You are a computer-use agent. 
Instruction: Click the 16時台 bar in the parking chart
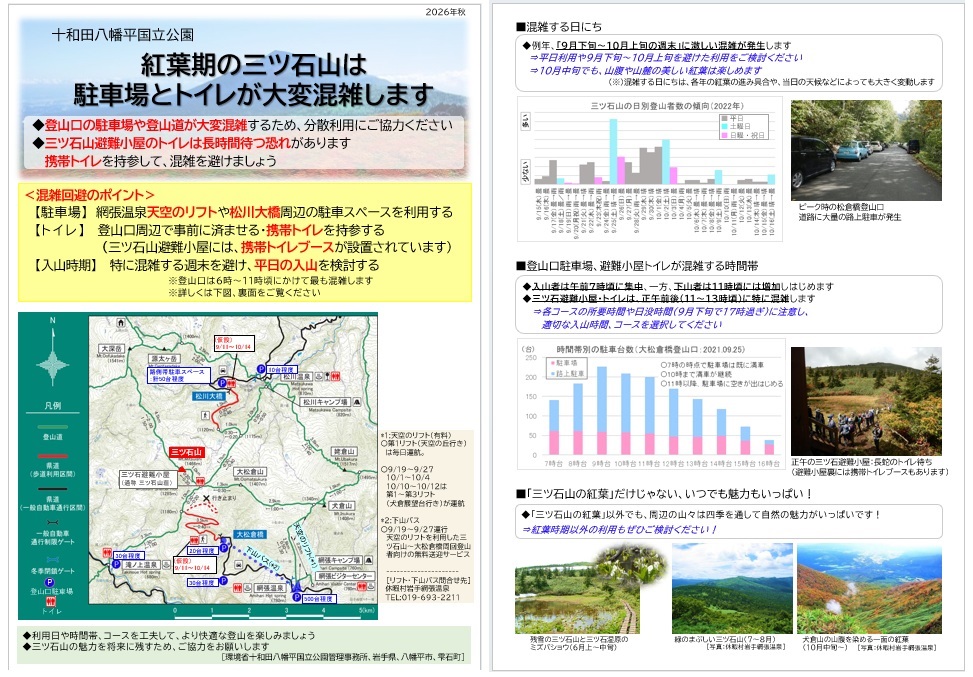(x=769, y=447)
